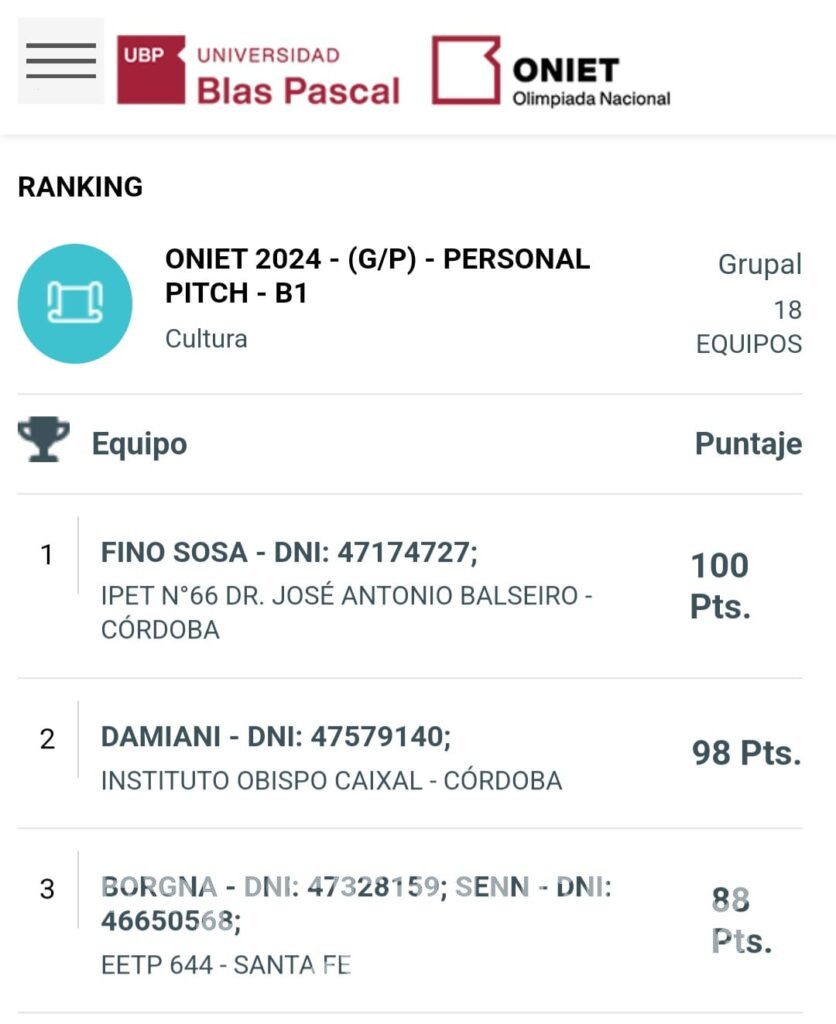This screenshot has height=1024, width=836.
Task: Click the 100 Pts. score
Action: [x=720, y=586]
